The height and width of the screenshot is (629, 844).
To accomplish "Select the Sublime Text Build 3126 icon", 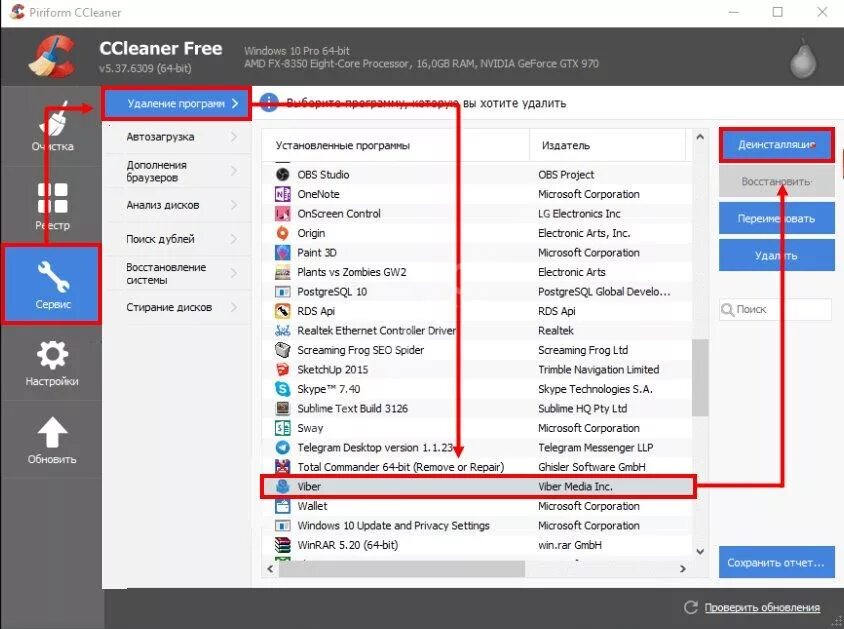I will coord(283,408).
